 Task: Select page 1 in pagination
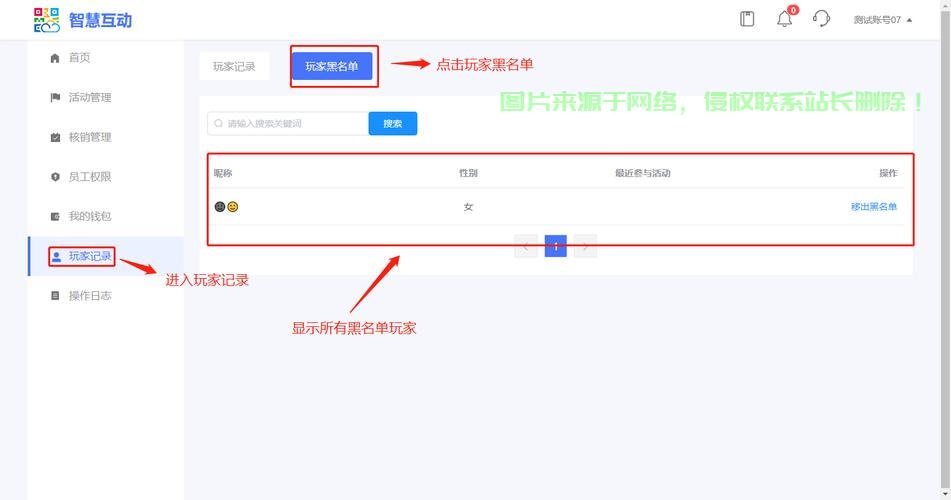pos(556,246)
